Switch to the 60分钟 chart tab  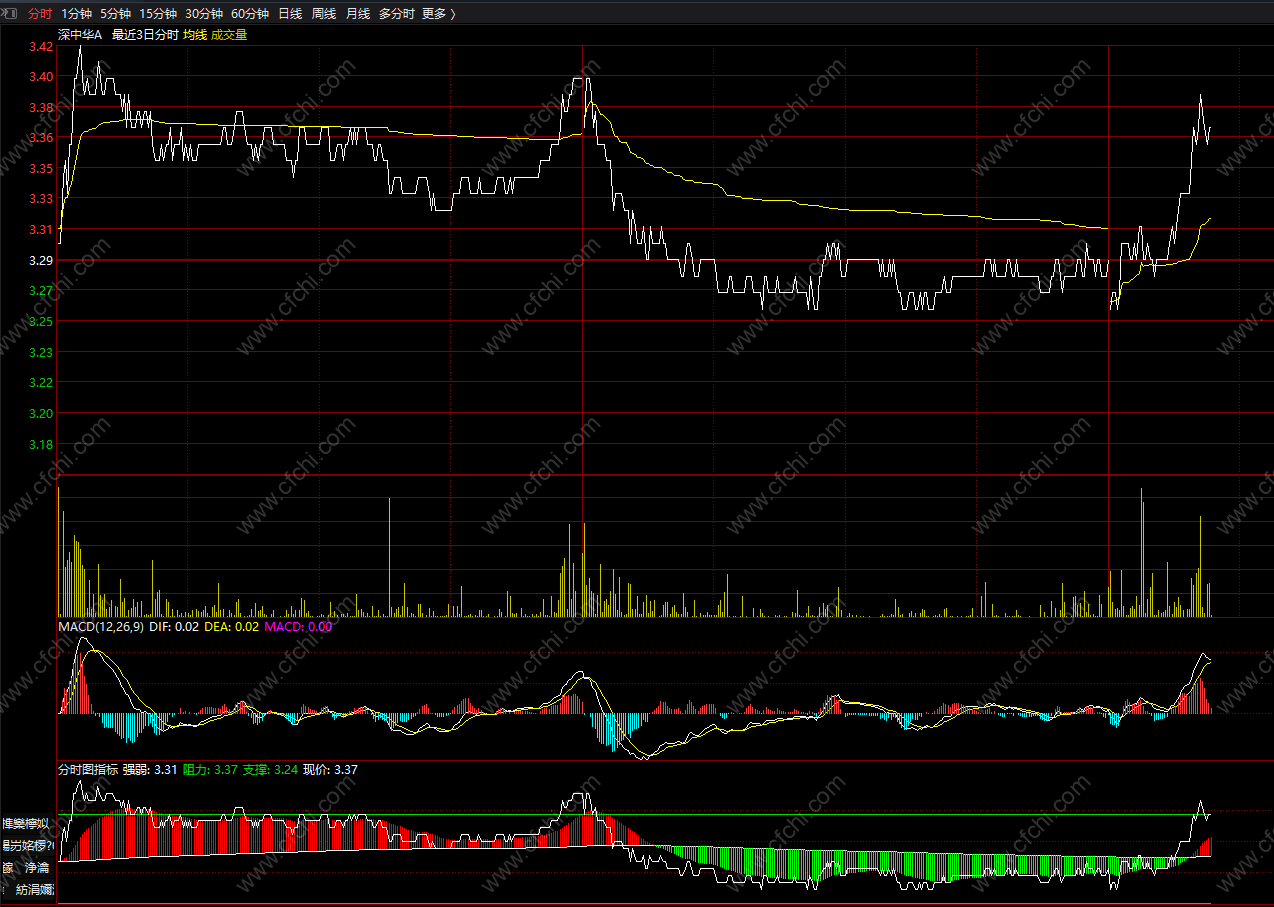(x=250, y=14)
